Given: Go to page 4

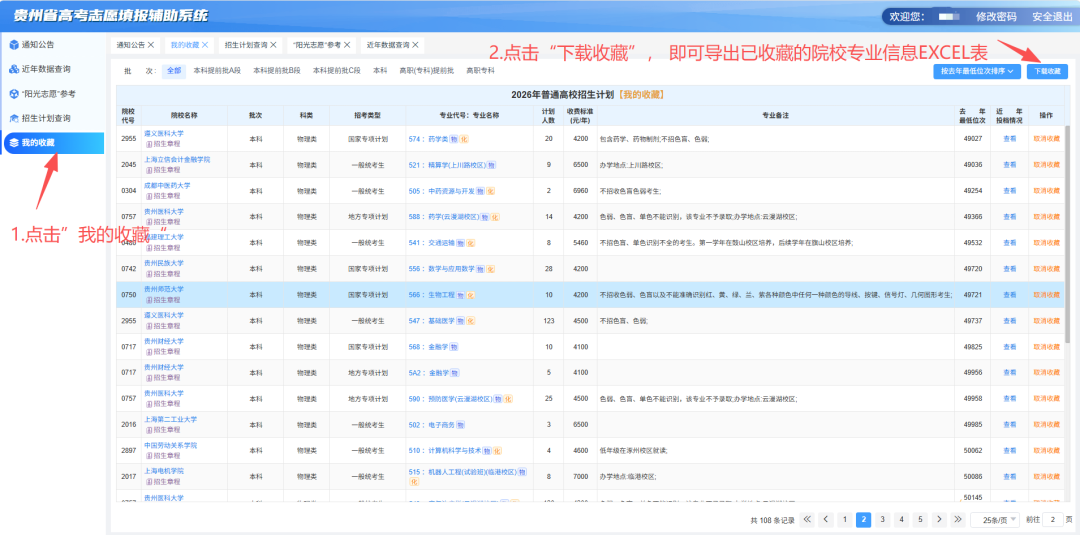Looking at the screenshot, I should pyautogui.click(x=900, y=519).
